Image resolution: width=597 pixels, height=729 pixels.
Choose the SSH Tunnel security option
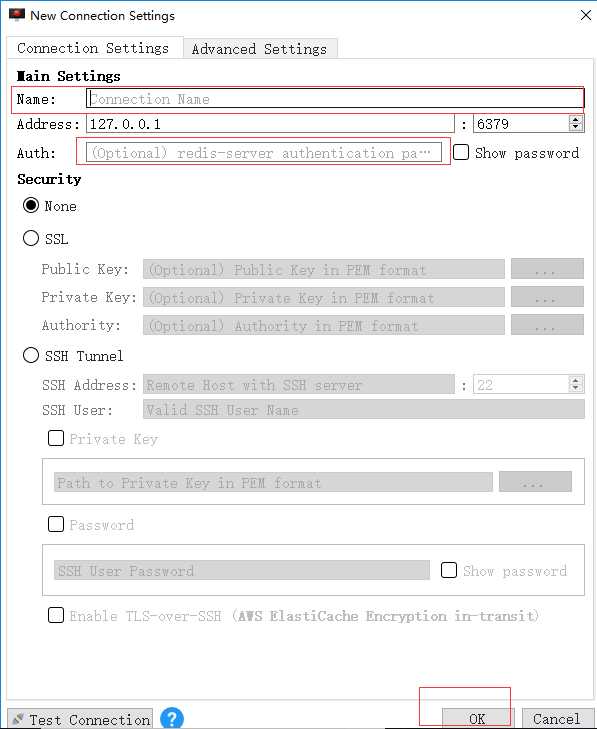[x=31, y=355]
